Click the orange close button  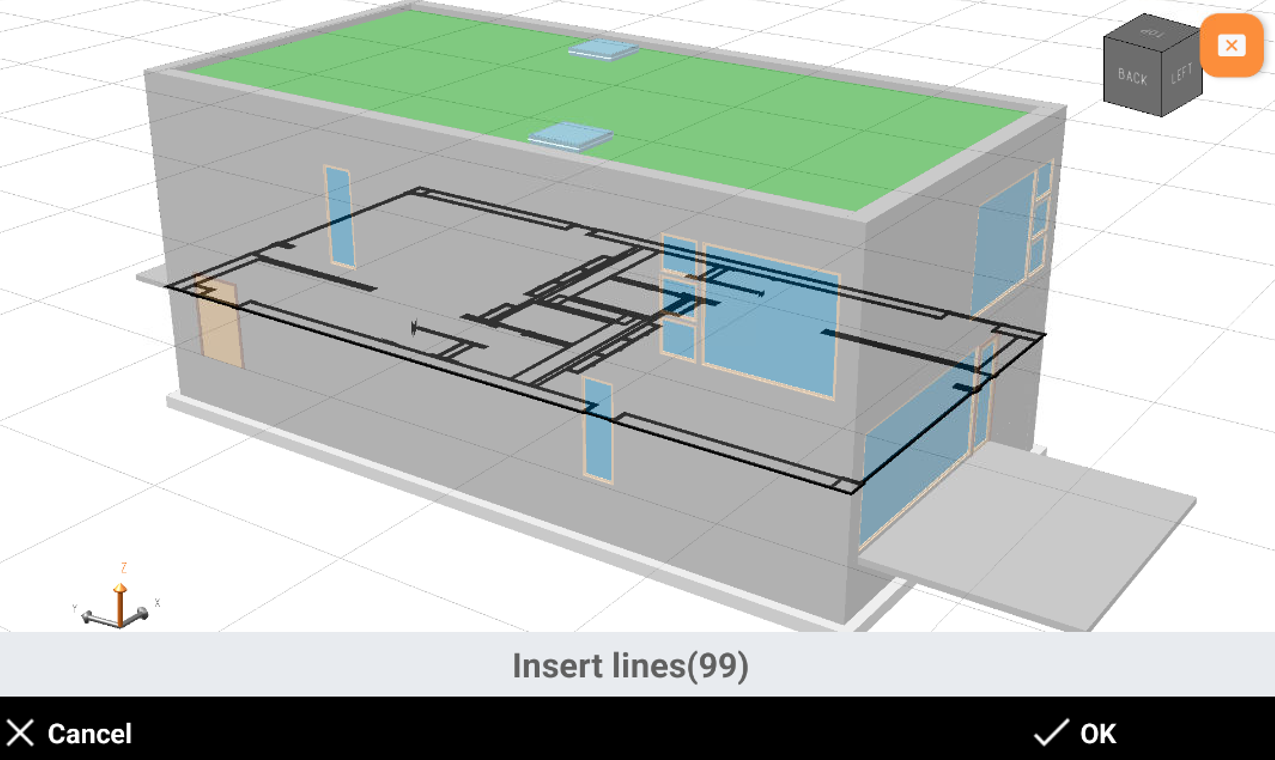(x=1231, y=45)
